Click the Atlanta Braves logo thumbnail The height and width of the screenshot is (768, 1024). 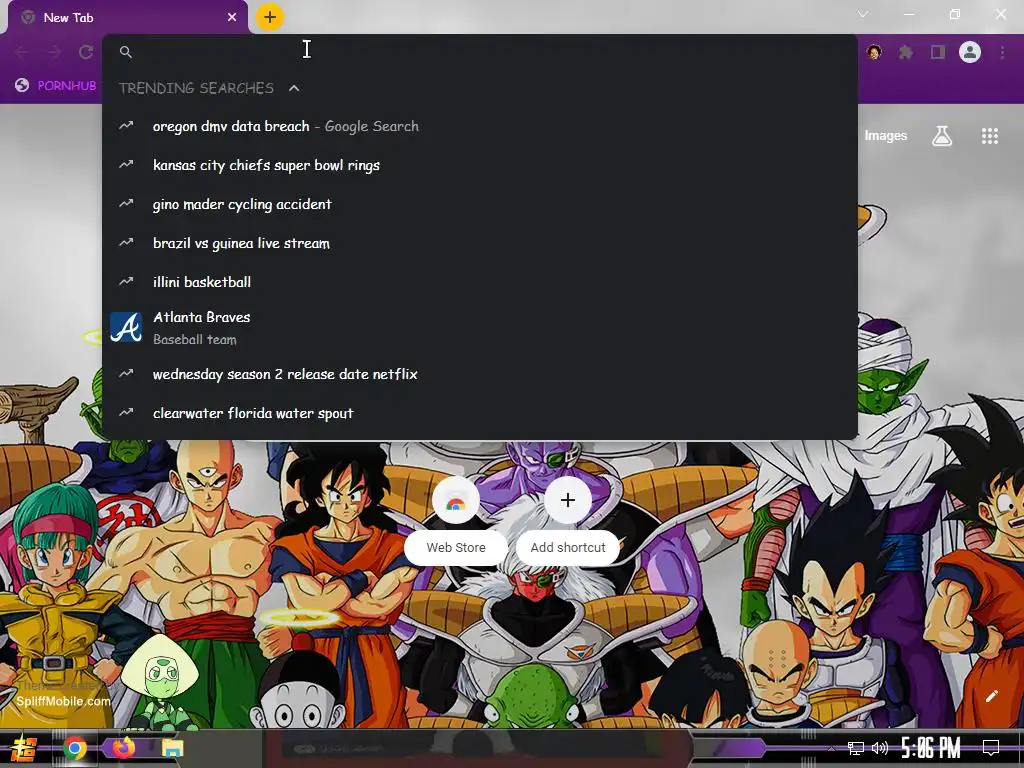(126, 328)
